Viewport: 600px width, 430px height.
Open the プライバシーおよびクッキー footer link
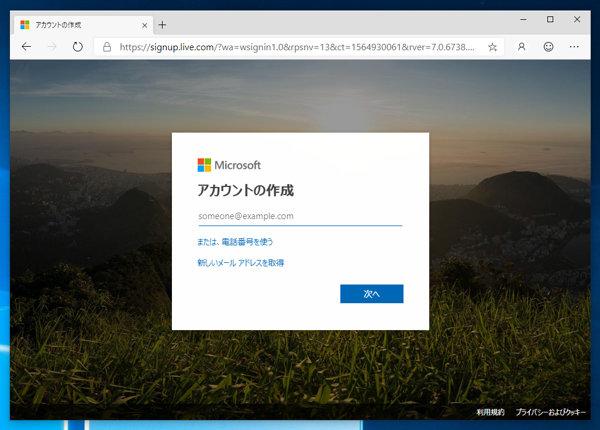click(551, 412)
